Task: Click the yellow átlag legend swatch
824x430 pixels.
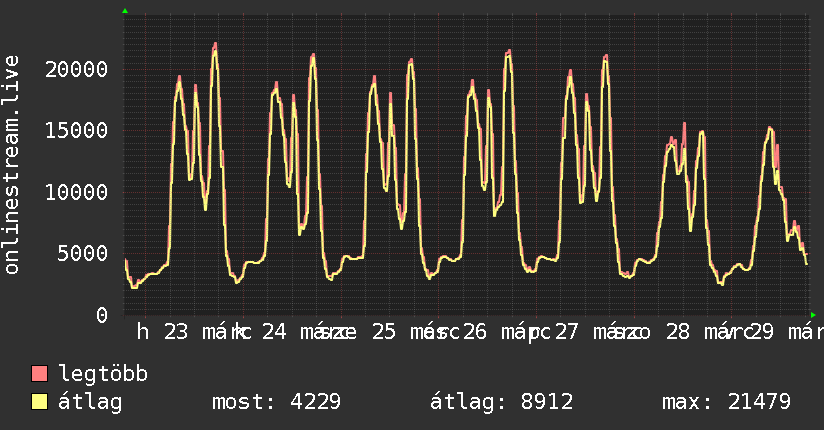Action: pos(39,402)
